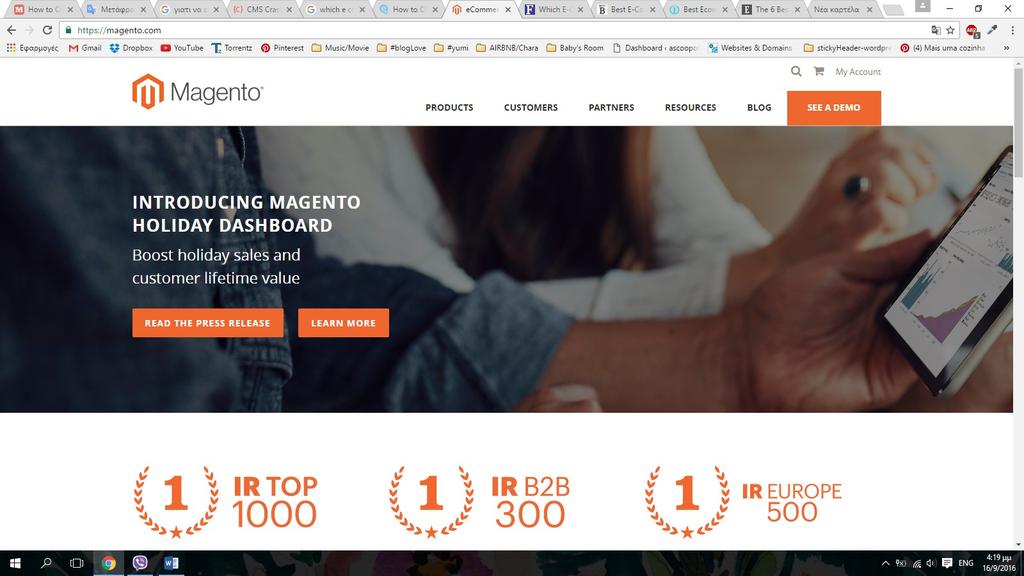Open the site search magnifier icon
Image resolution: width=1024 pixels, height=576 pixels.
coord(795,71)
